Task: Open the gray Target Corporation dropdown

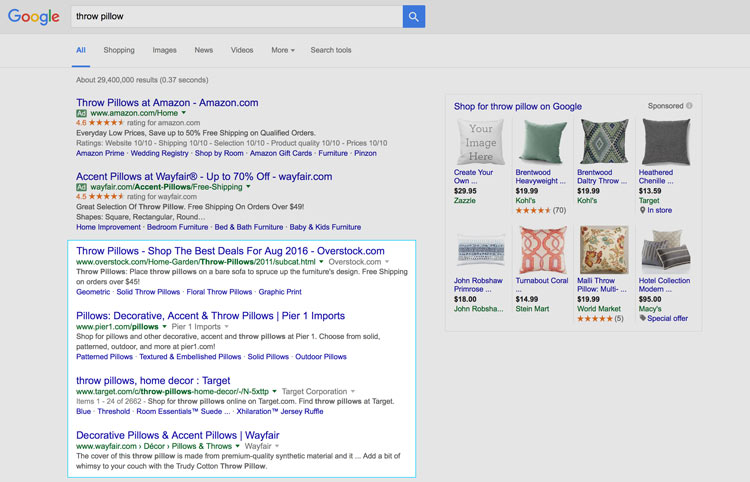Action: 353,391
